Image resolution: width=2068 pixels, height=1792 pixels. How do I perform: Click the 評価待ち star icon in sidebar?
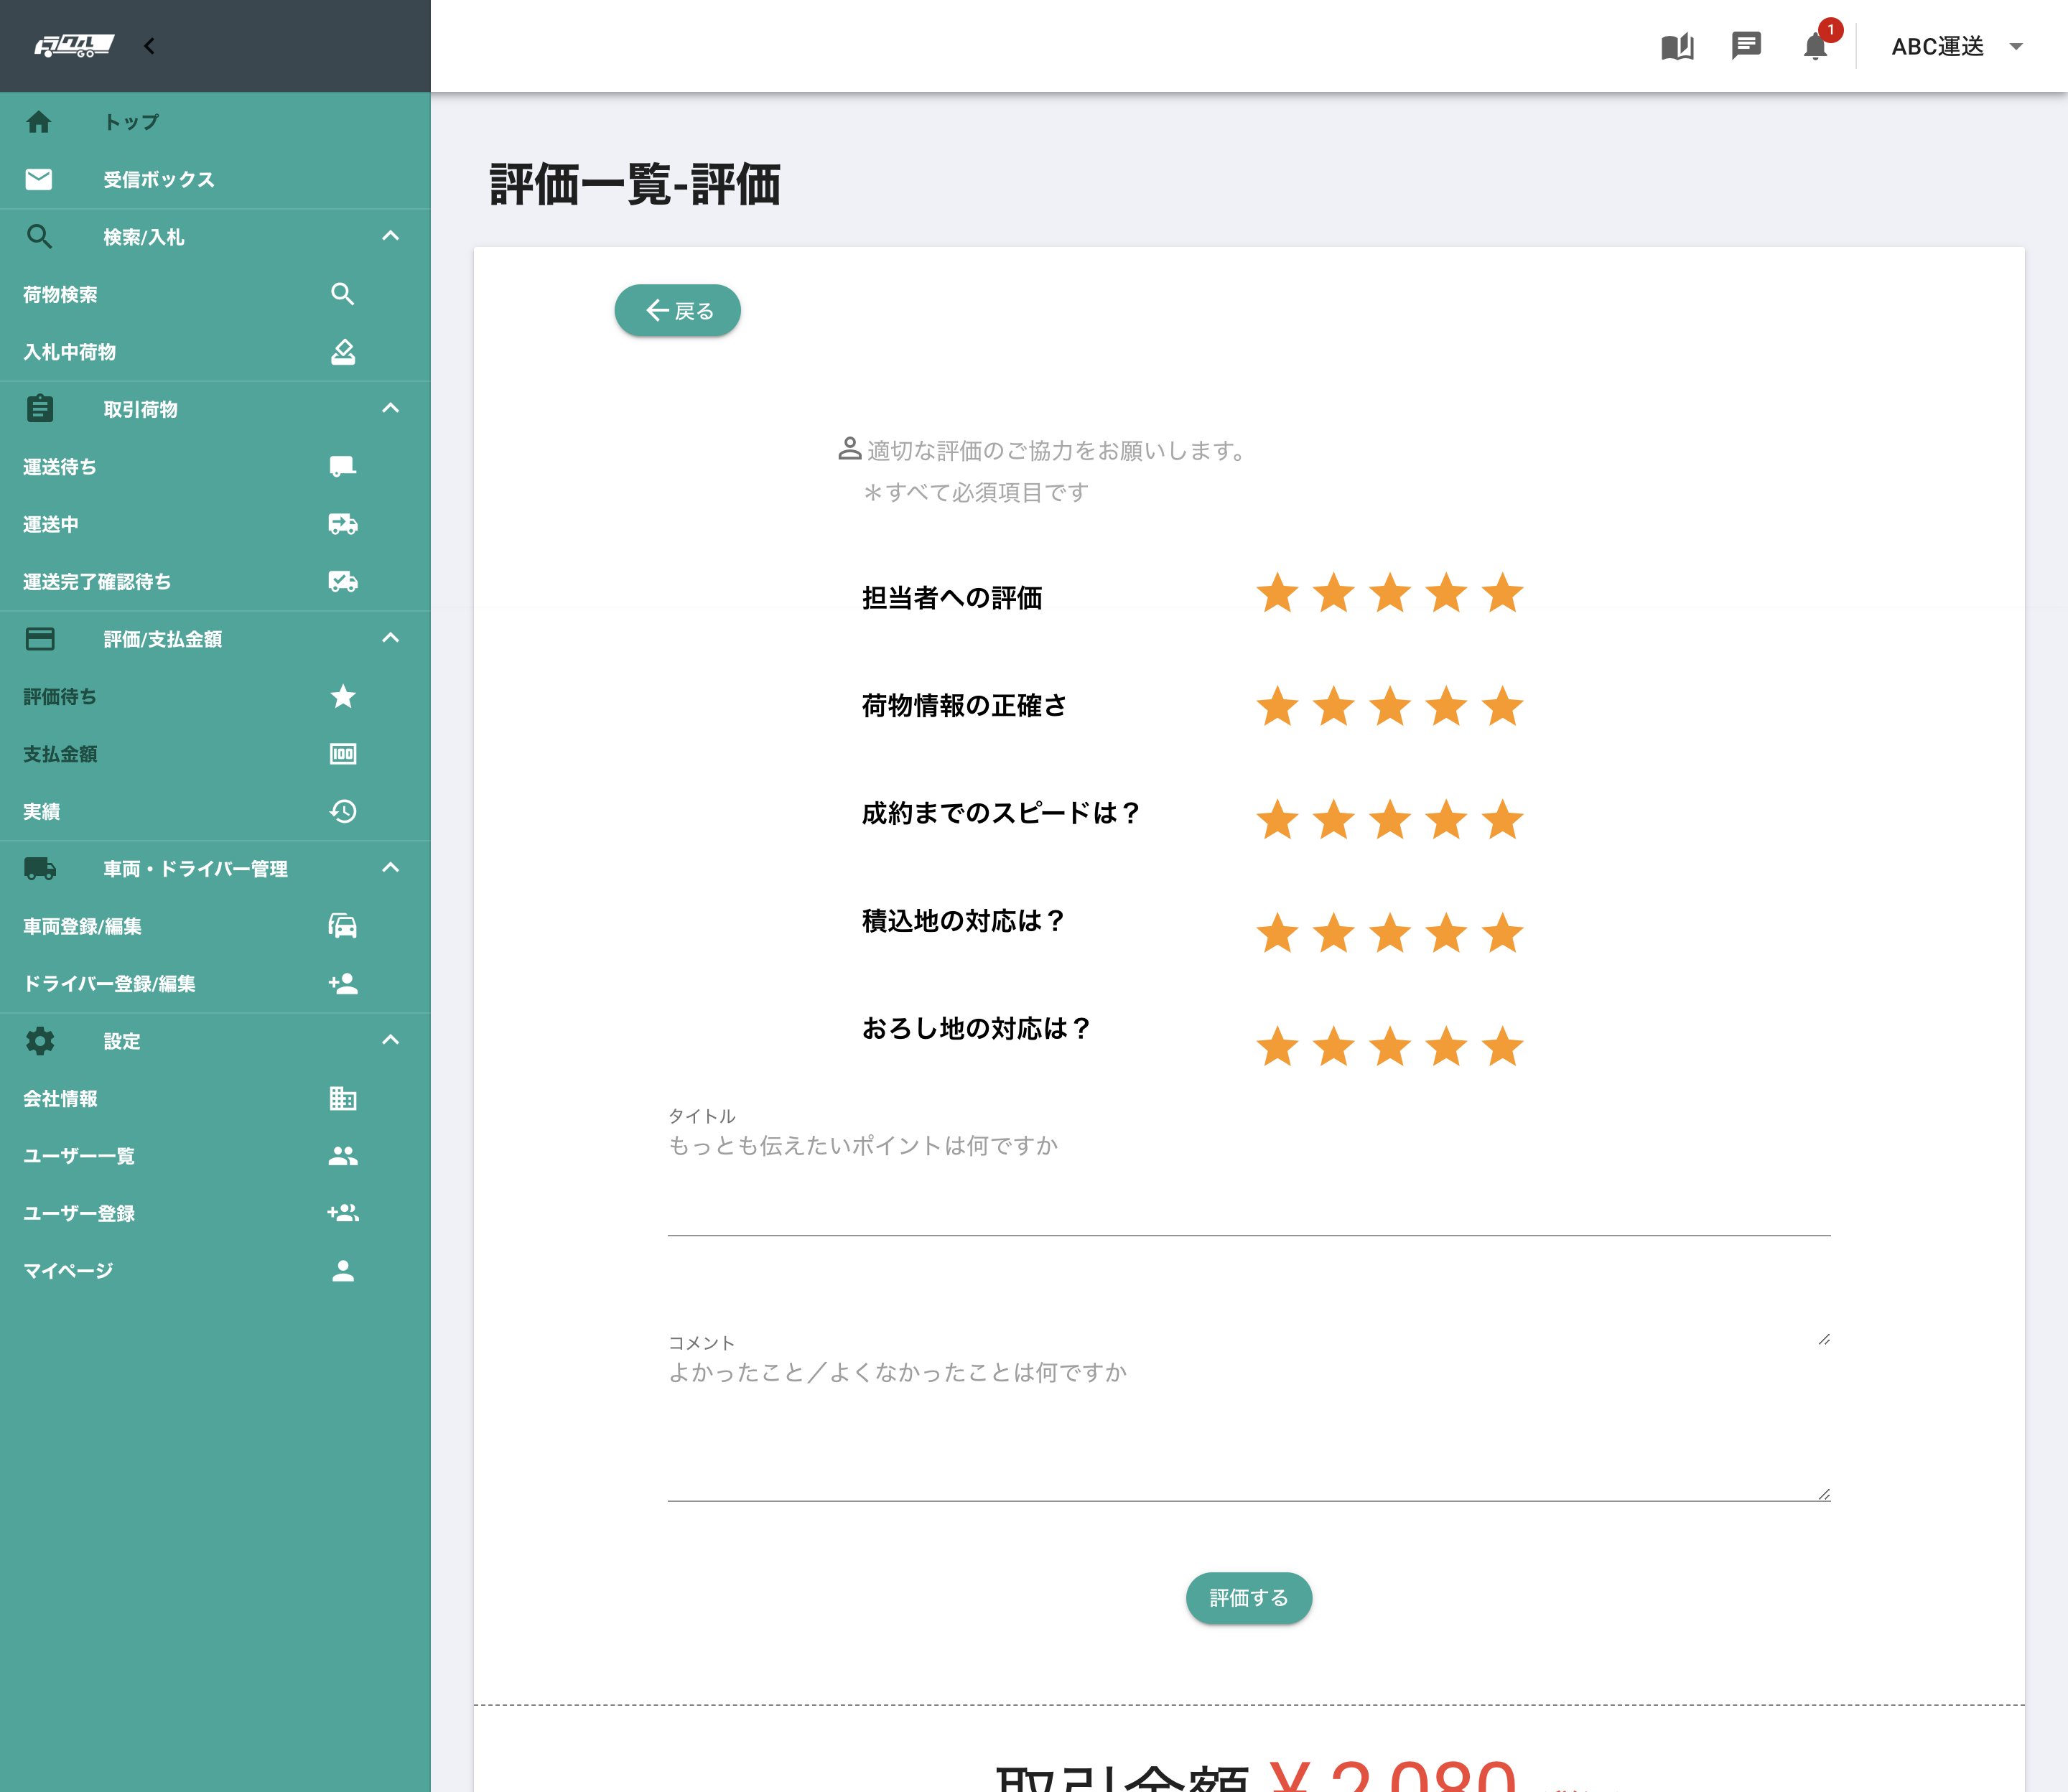click(342, 696)
